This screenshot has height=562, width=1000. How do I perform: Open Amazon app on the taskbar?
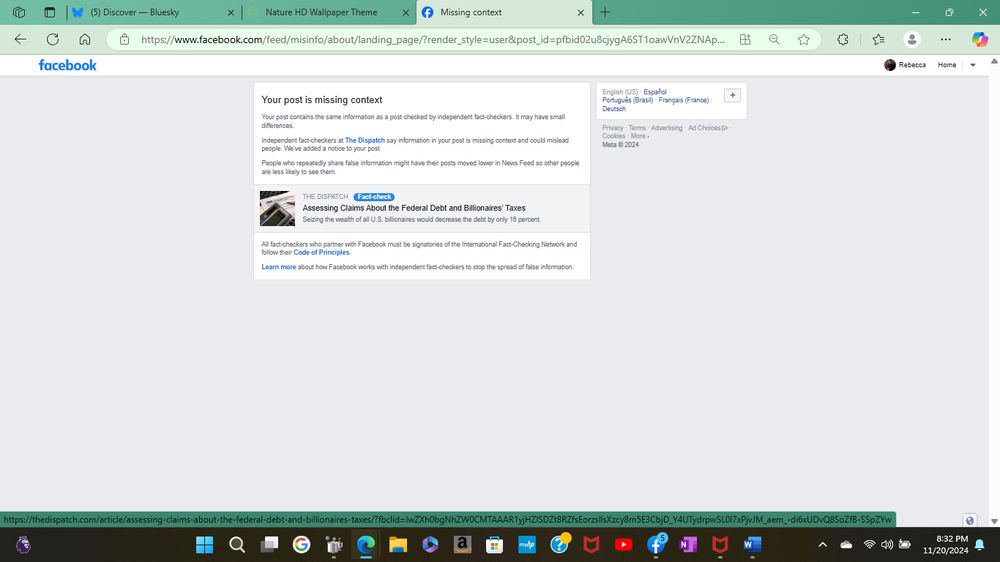(462, 545)
